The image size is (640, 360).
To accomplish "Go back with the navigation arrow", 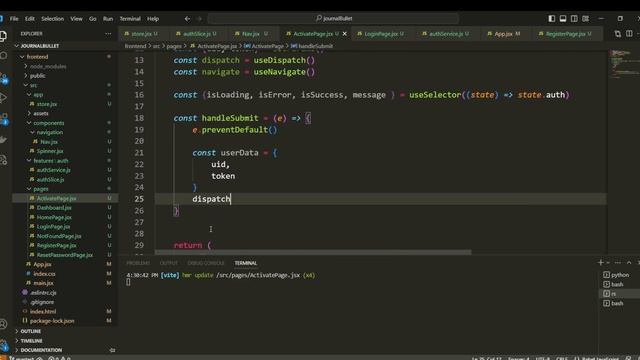I will (x=187, y=19).
